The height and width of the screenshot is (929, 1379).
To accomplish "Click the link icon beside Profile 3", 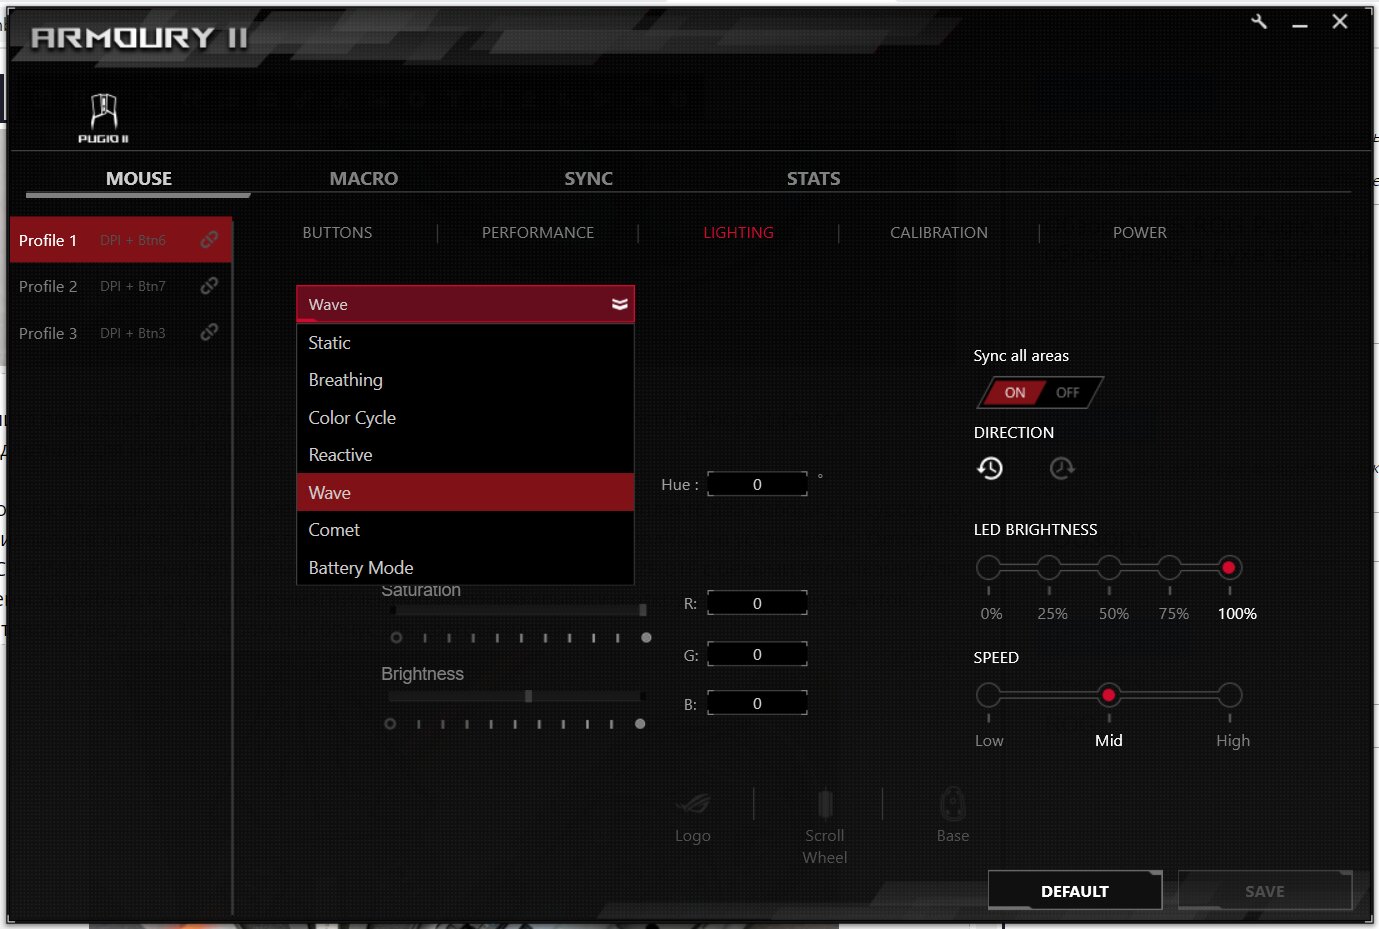I will click(209, 332).
